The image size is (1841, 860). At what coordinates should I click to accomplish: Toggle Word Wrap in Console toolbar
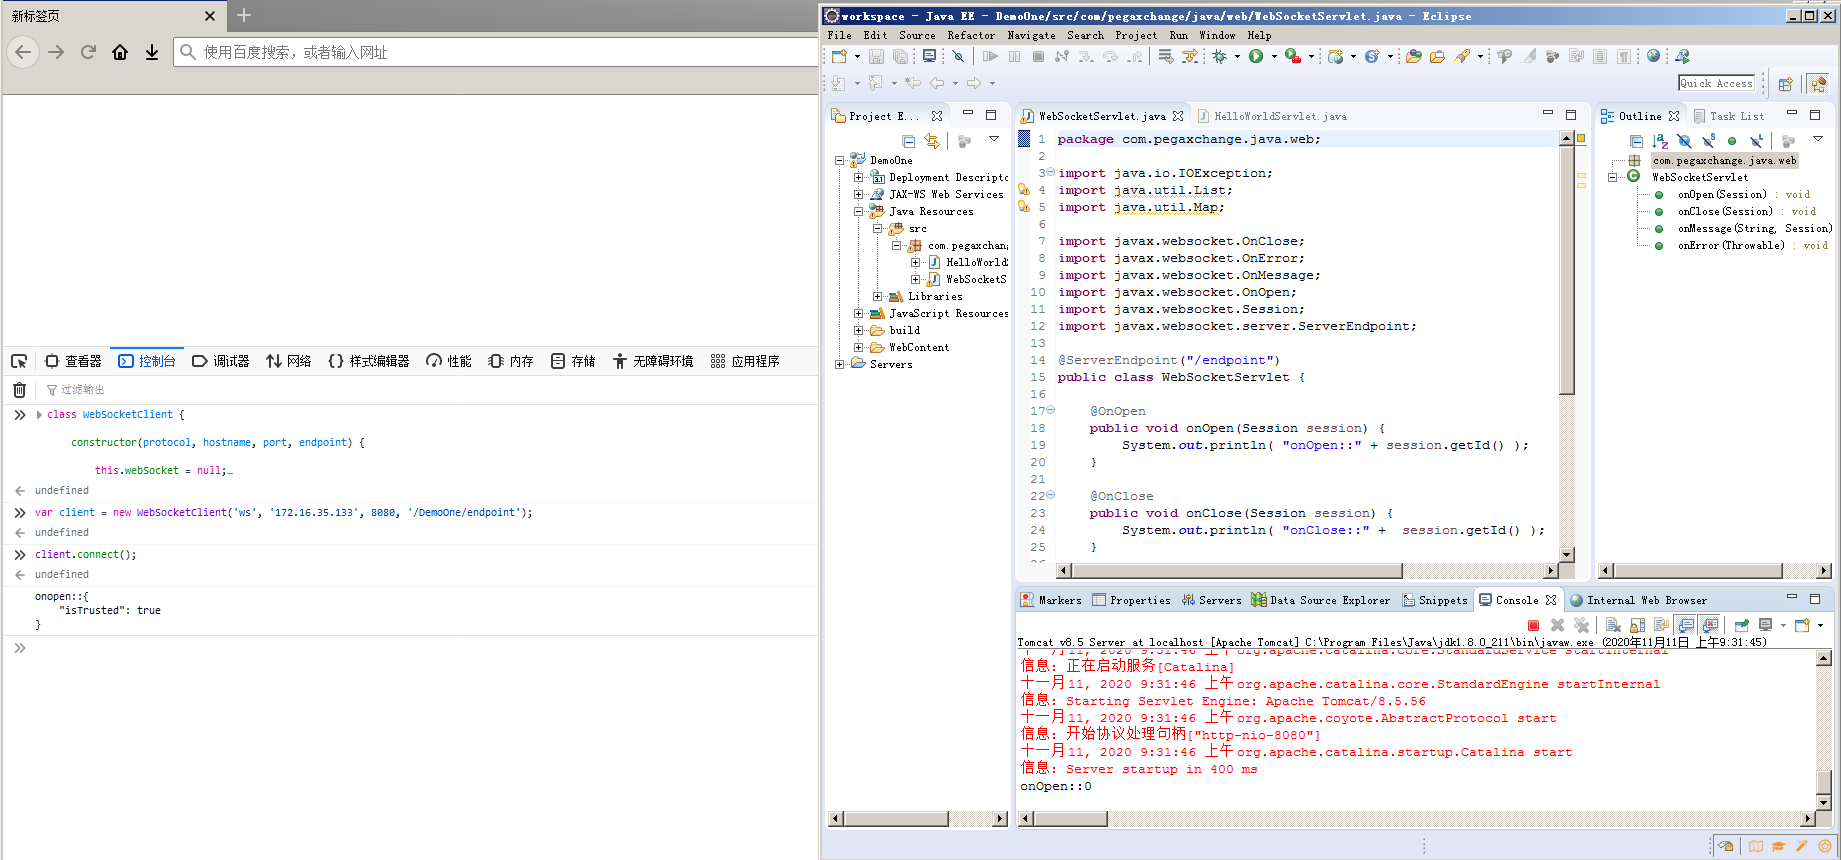1661,626
